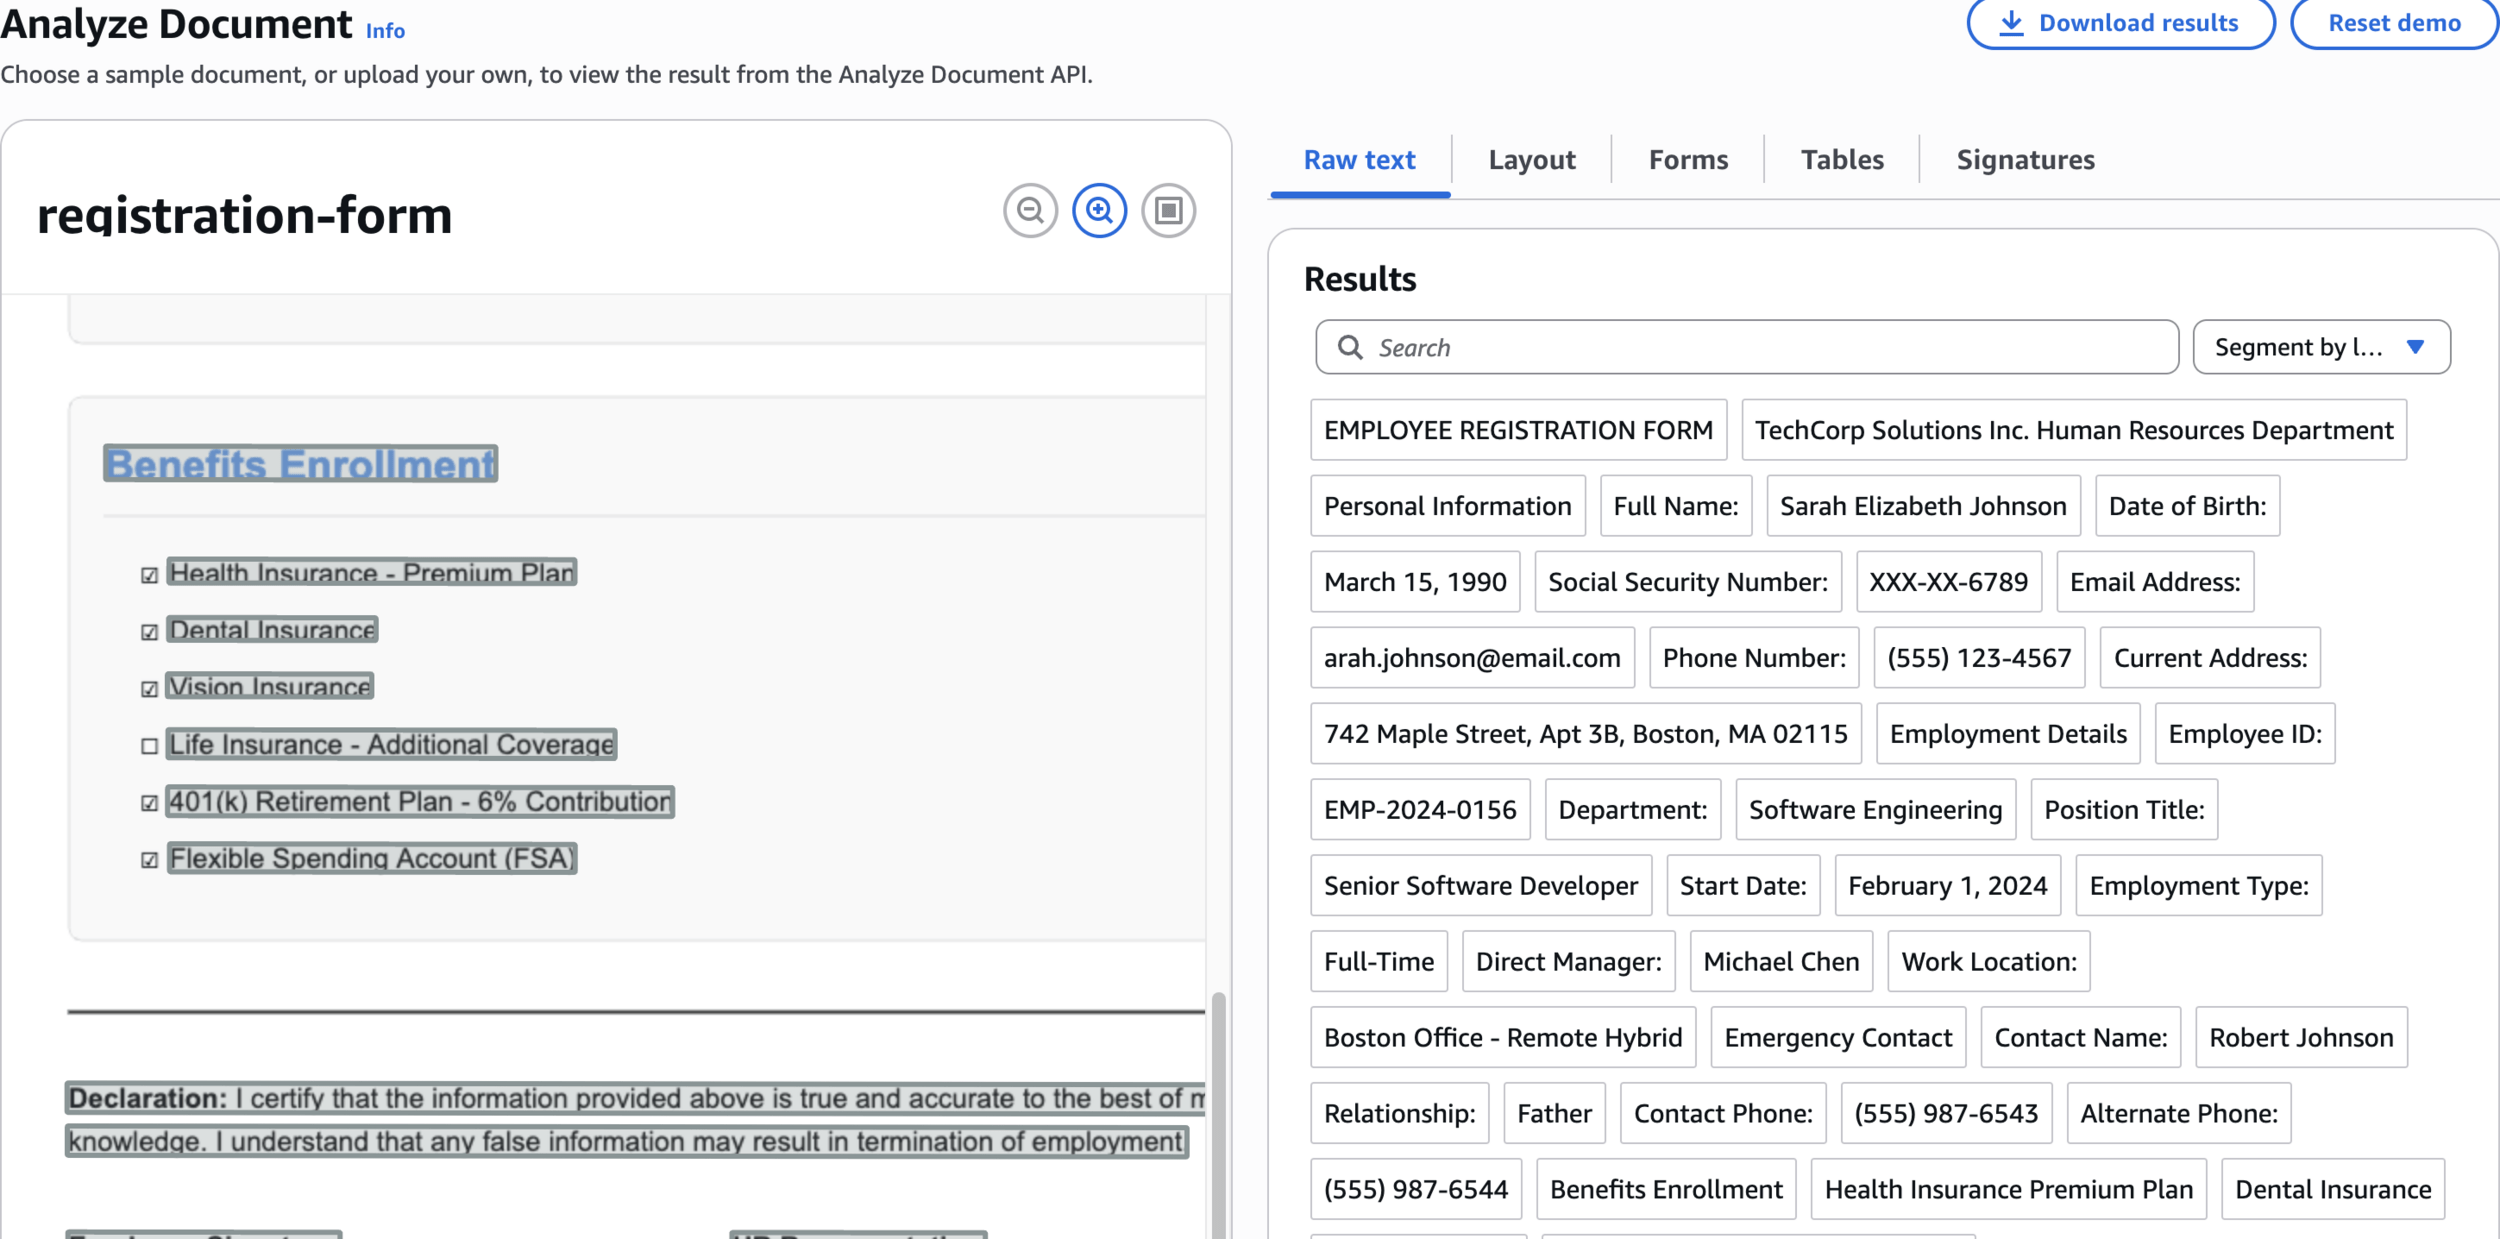Click the blue dropdown arrow in Segment selector
Image resolution: width=2500 pixels, height=1239 pixels.
(x=2415, y=347)
